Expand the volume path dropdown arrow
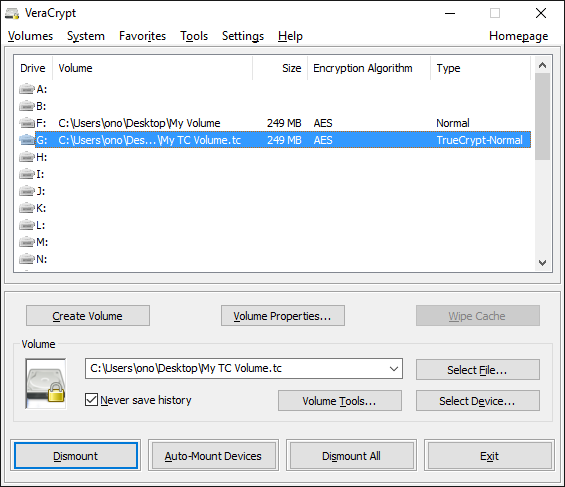The width and height of the screenshot is (565, 487). [394, 368]
